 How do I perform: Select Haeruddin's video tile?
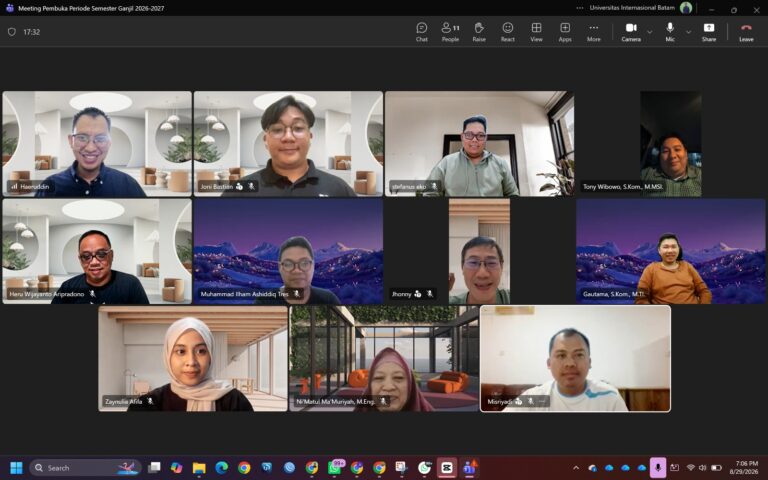(97, 144)
